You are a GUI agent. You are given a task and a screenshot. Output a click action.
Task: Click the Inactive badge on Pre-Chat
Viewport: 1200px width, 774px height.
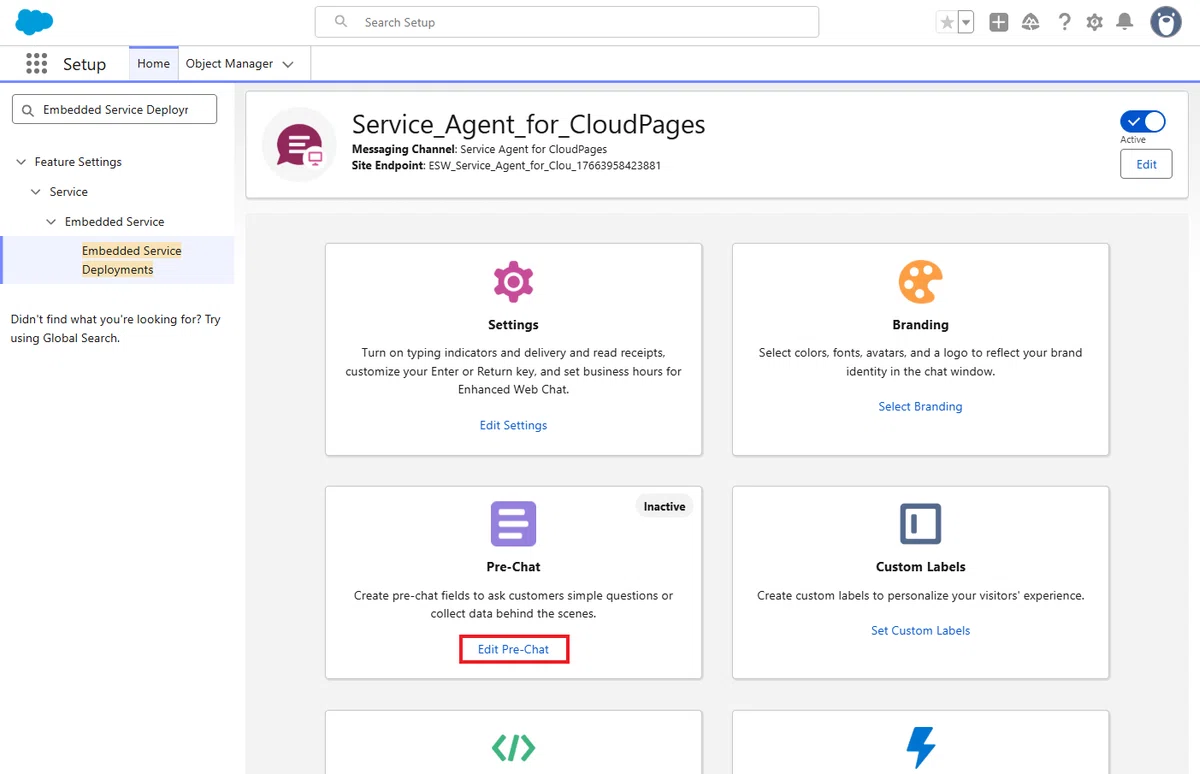664,506
